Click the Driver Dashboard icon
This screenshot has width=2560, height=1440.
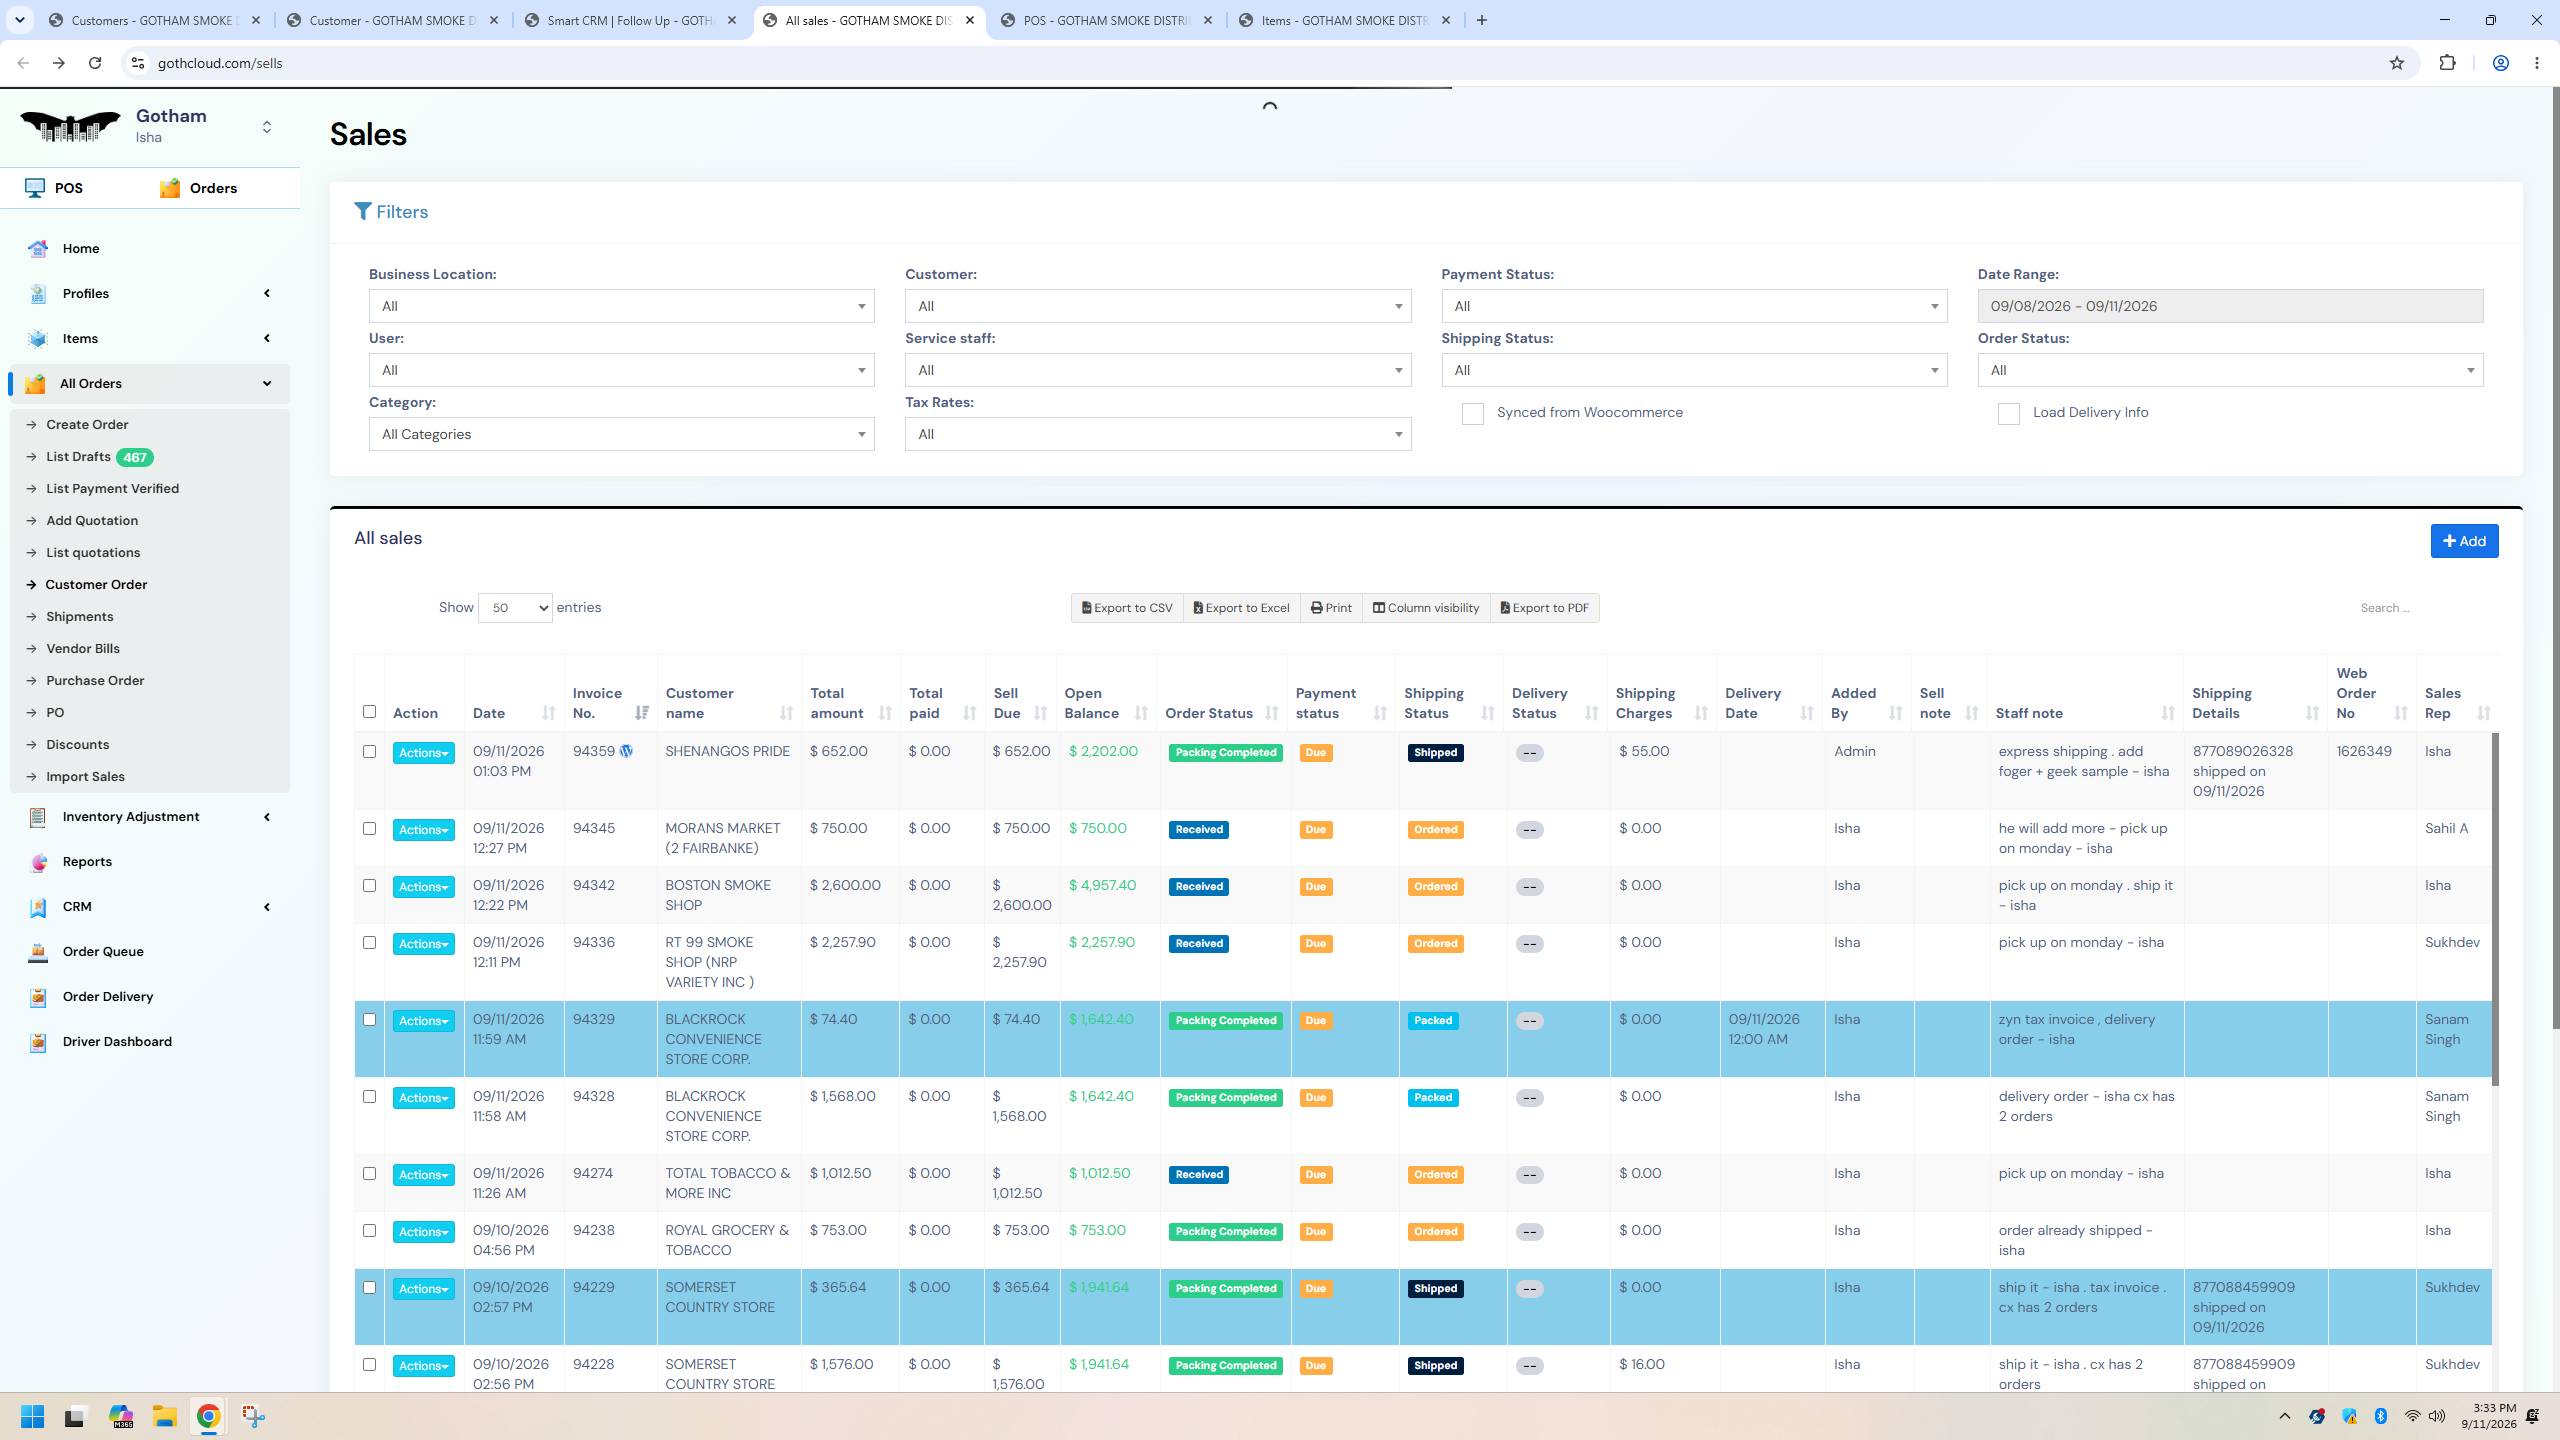[x=38, y=1042]
